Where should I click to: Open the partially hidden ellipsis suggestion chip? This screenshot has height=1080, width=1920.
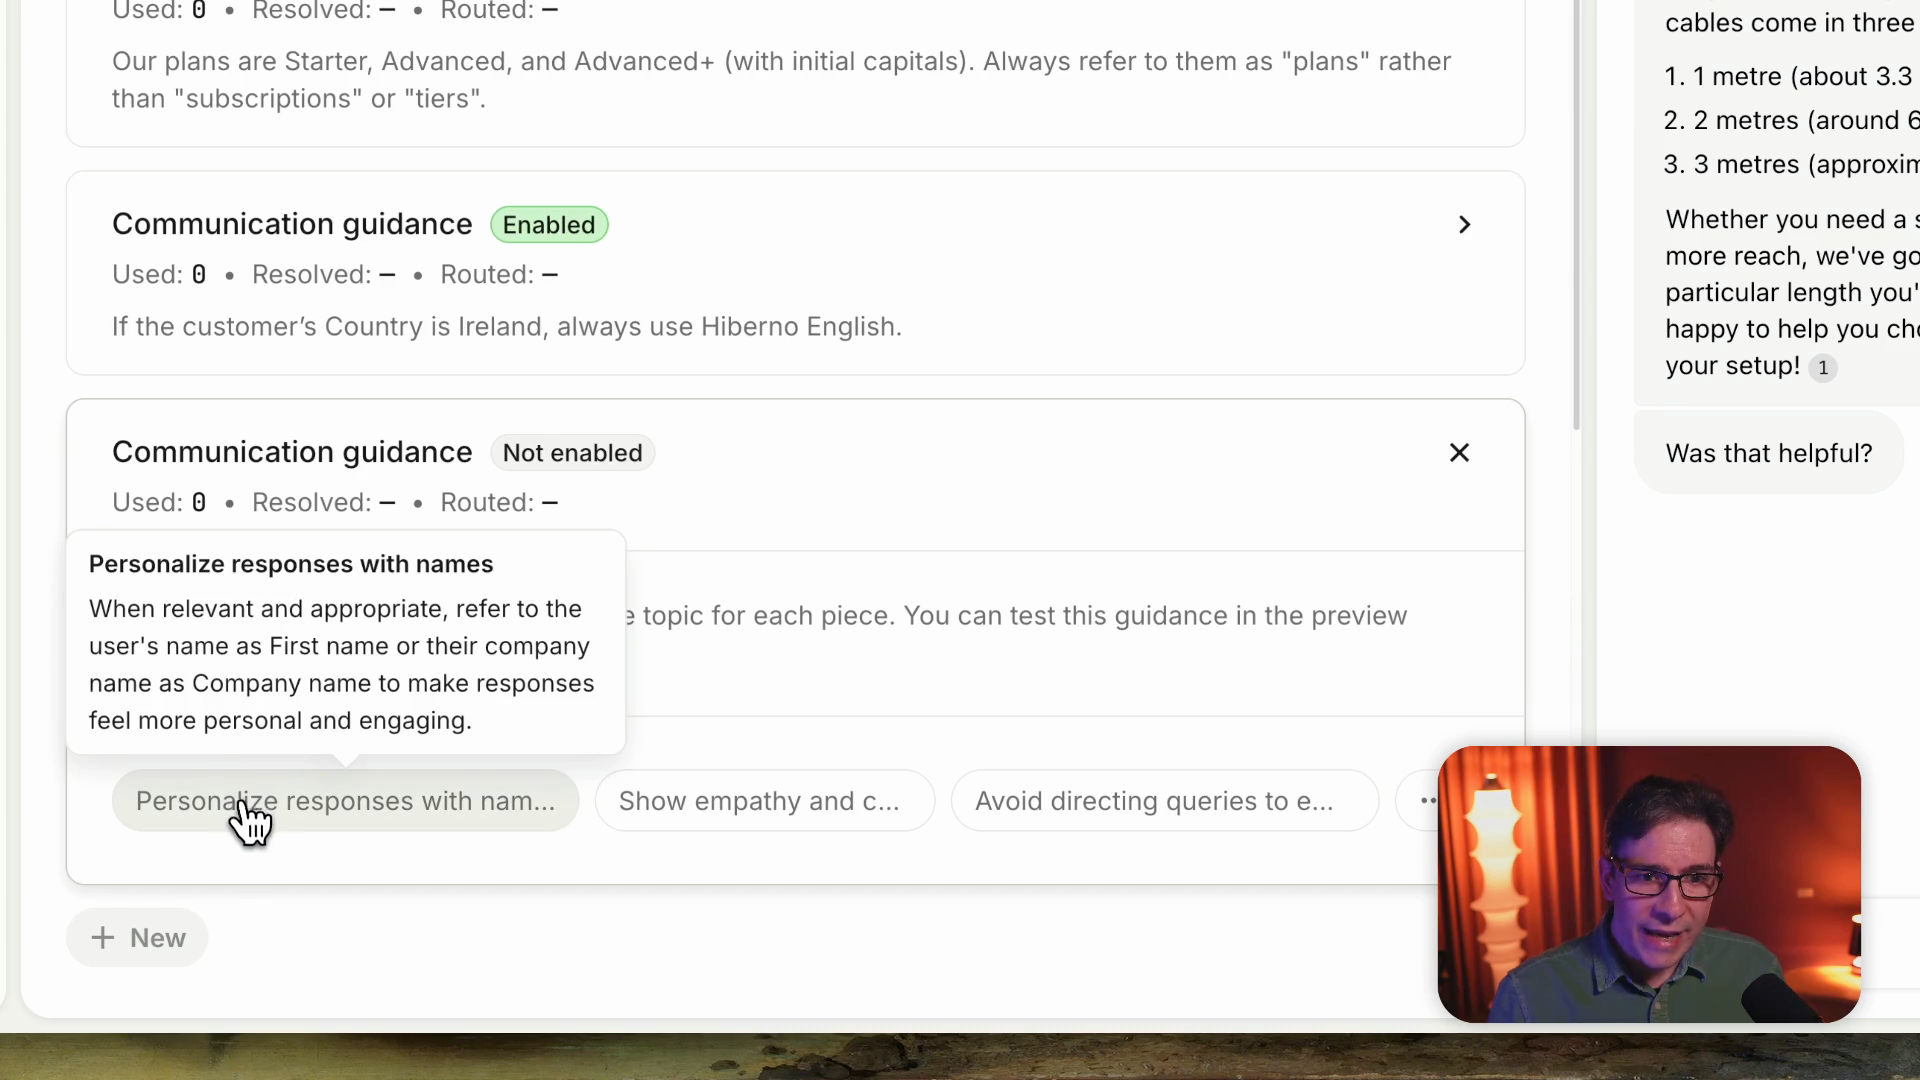tap(1418, 801)
